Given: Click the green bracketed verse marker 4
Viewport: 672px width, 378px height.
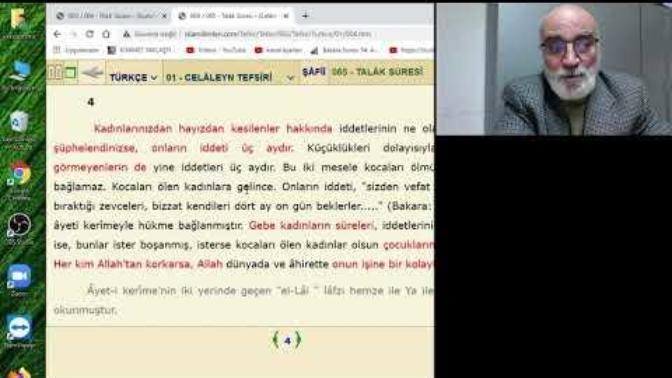Looking at the screenshot, I should (287, 341).
